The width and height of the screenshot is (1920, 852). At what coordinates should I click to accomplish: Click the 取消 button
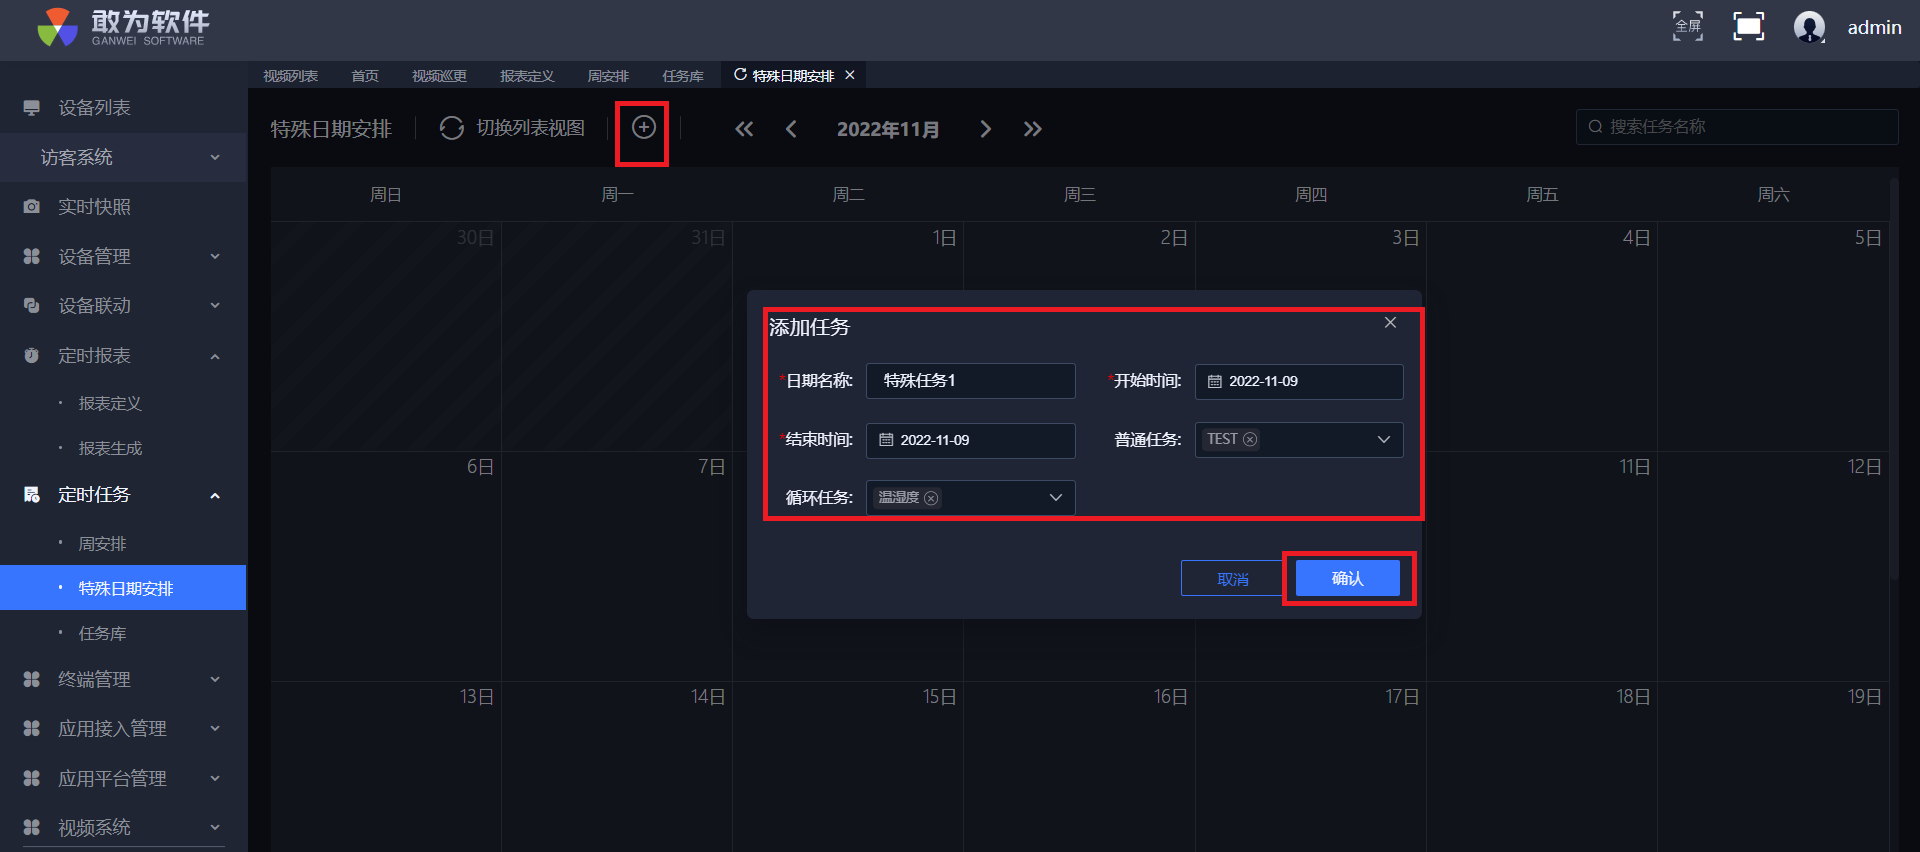(x=1233, y=578)
